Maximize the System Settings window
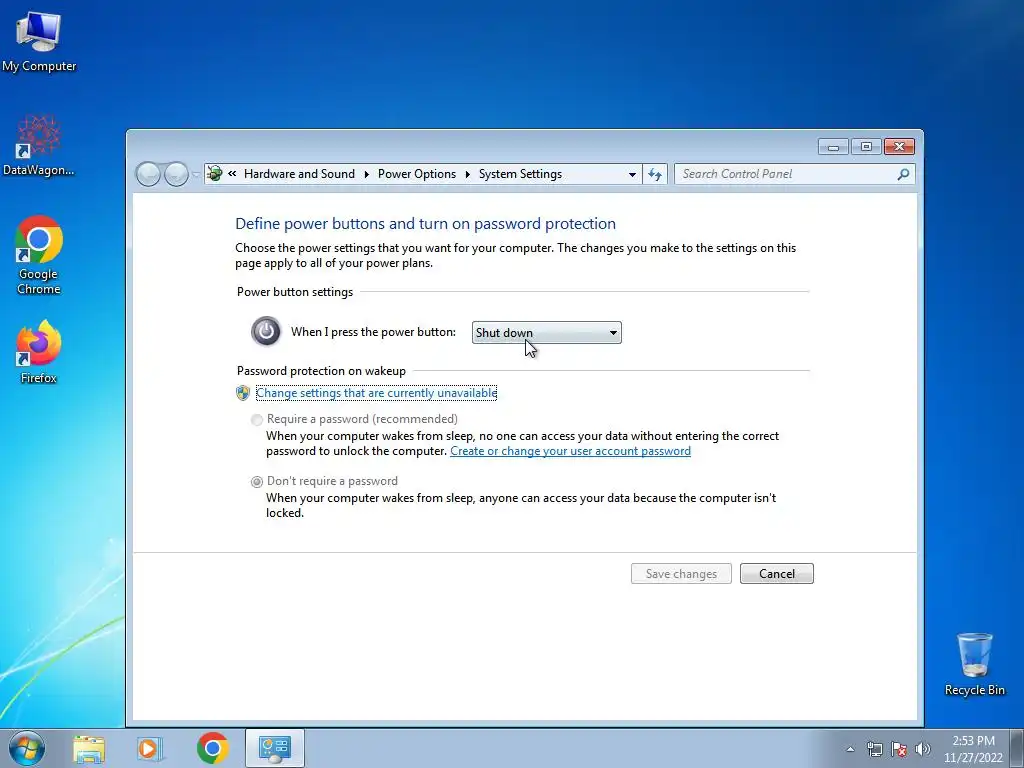 click(866, 146)
